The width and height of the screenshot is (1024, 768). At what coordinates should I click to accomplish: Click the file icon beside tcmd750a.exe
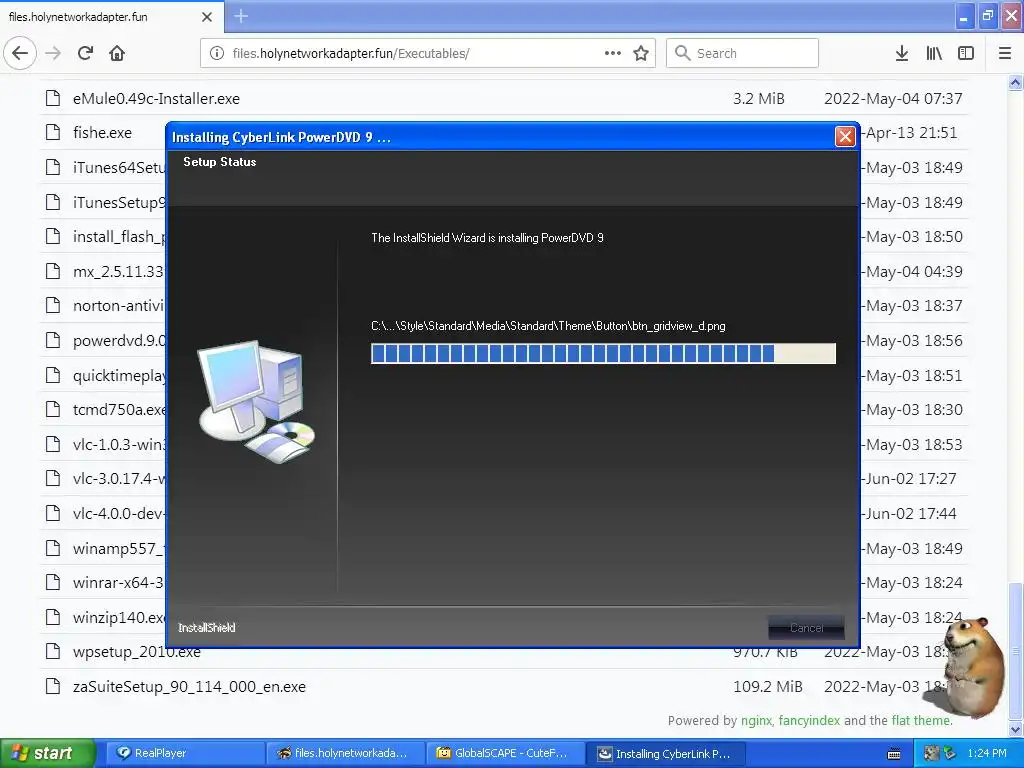point(53,409)
